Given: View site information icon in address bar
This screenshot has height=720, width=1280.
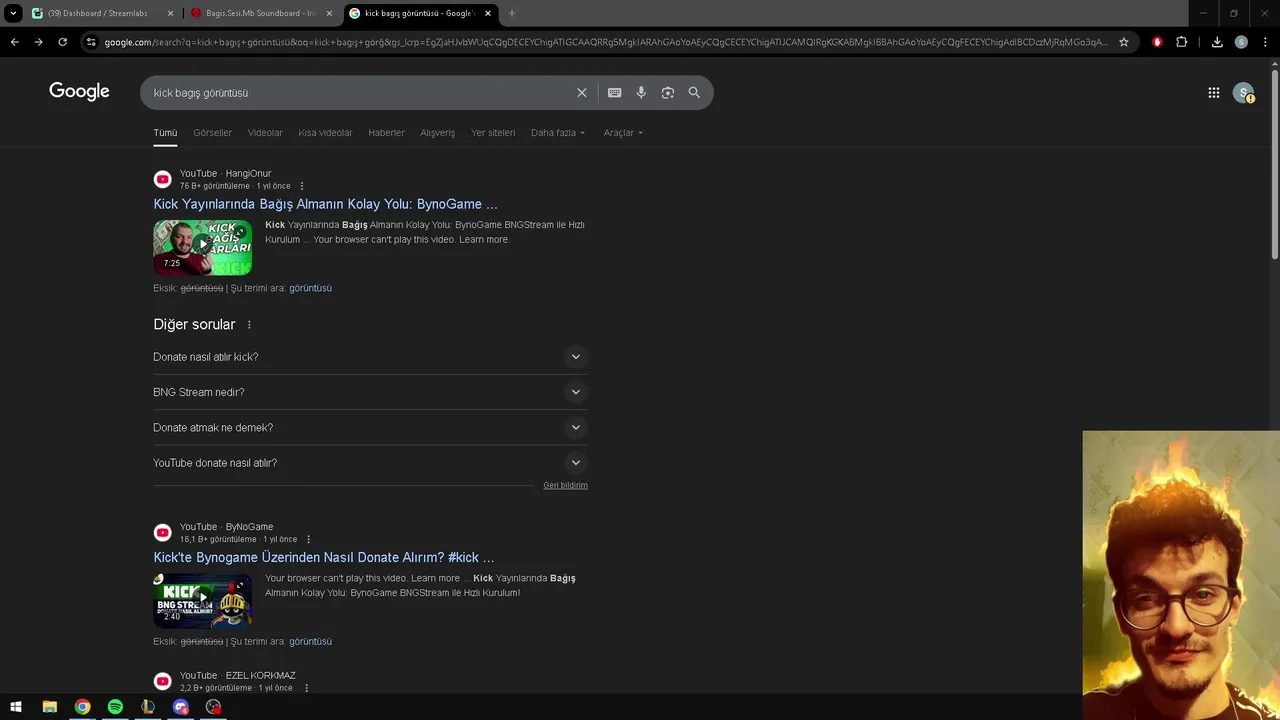Looking at the screenshot, I should pyautogui.click(x=91, y=42).
